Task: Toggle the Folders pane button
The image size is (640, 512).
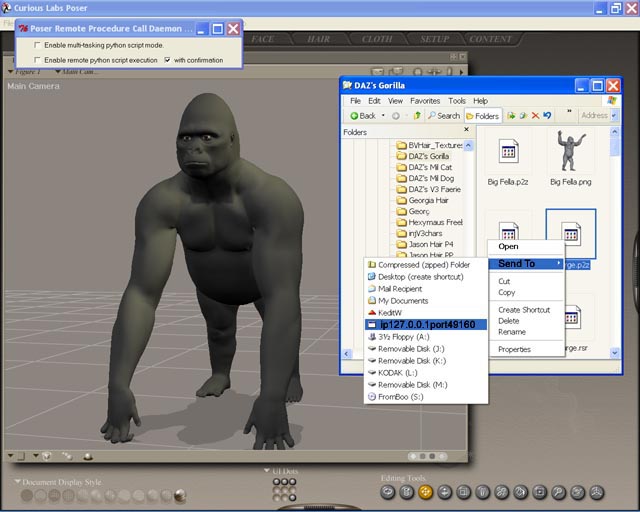Action: point(482,116)
